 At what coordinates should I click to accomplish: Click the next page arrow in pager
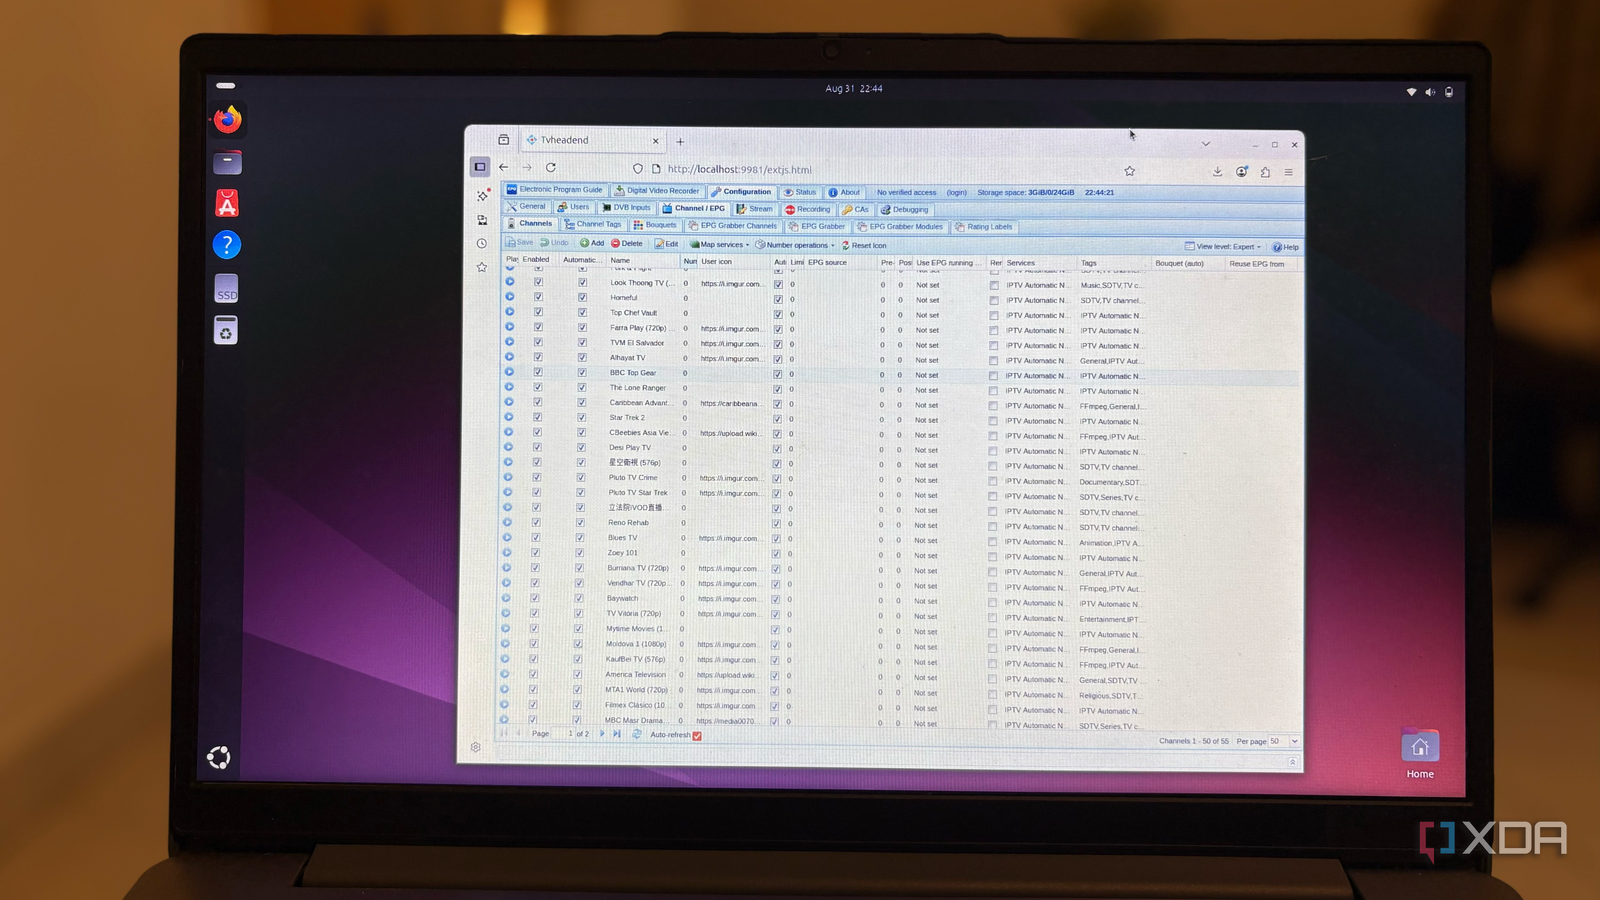click(x=602, y=733)
